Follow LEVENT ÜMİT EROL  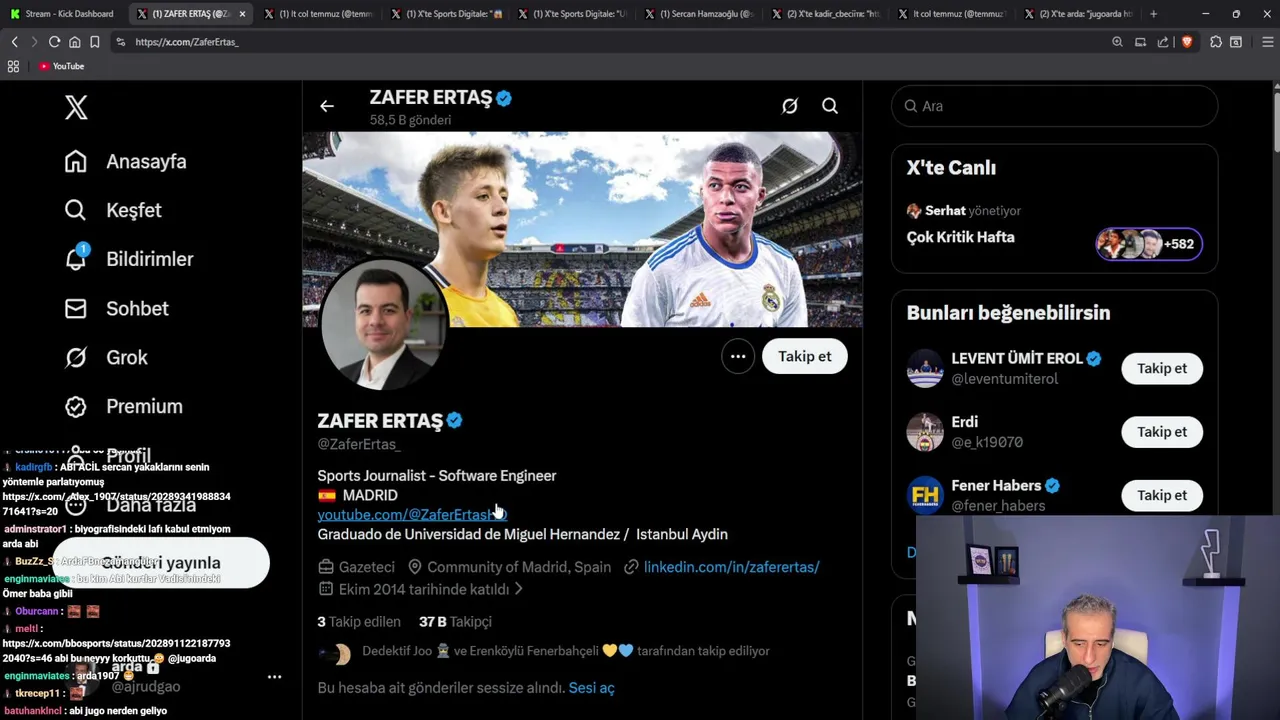(1162, 368)
